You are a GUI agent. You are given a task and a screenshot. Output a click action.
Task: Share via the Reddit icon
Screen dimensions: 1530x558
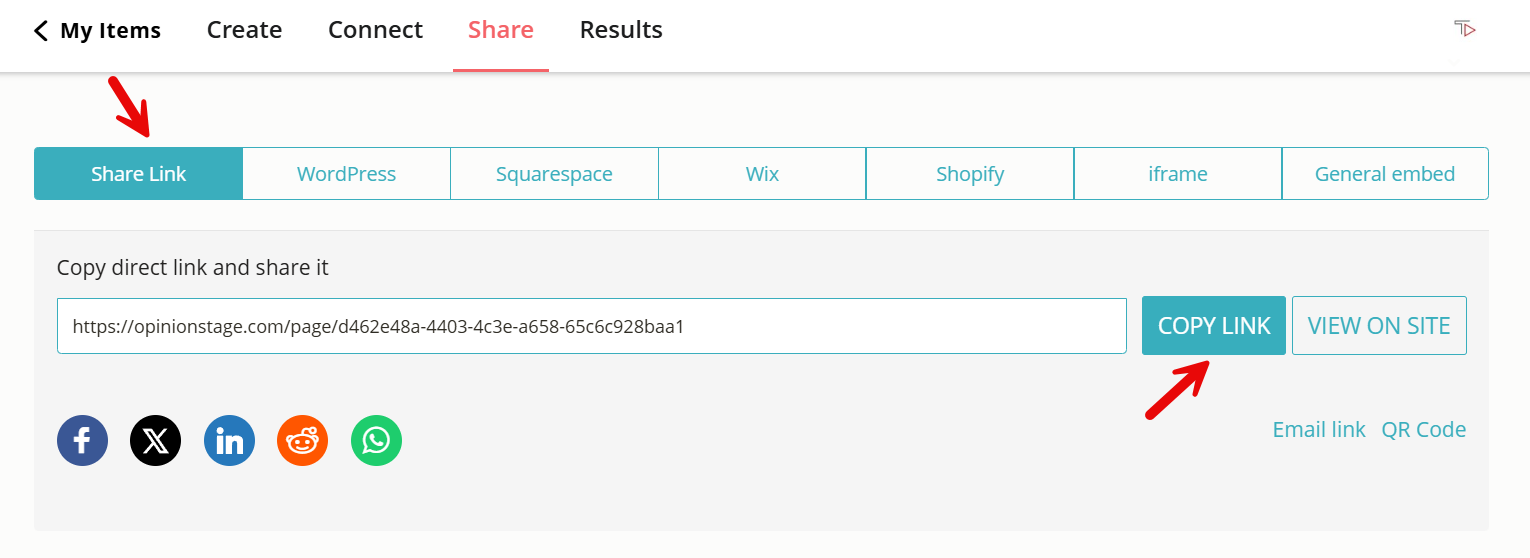coord(302,440)
